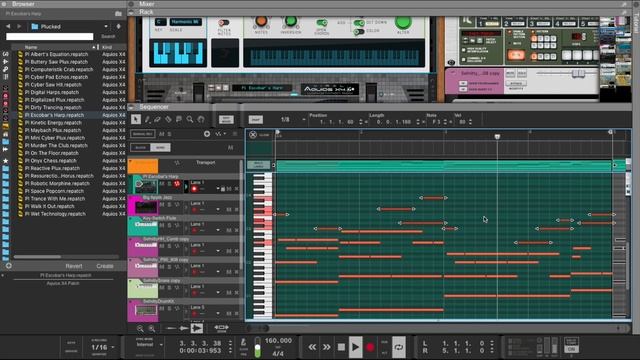640x360 pixels.
Task: Click the Edit Mode button in sequencer toolbar
Action: coord(226,120)
